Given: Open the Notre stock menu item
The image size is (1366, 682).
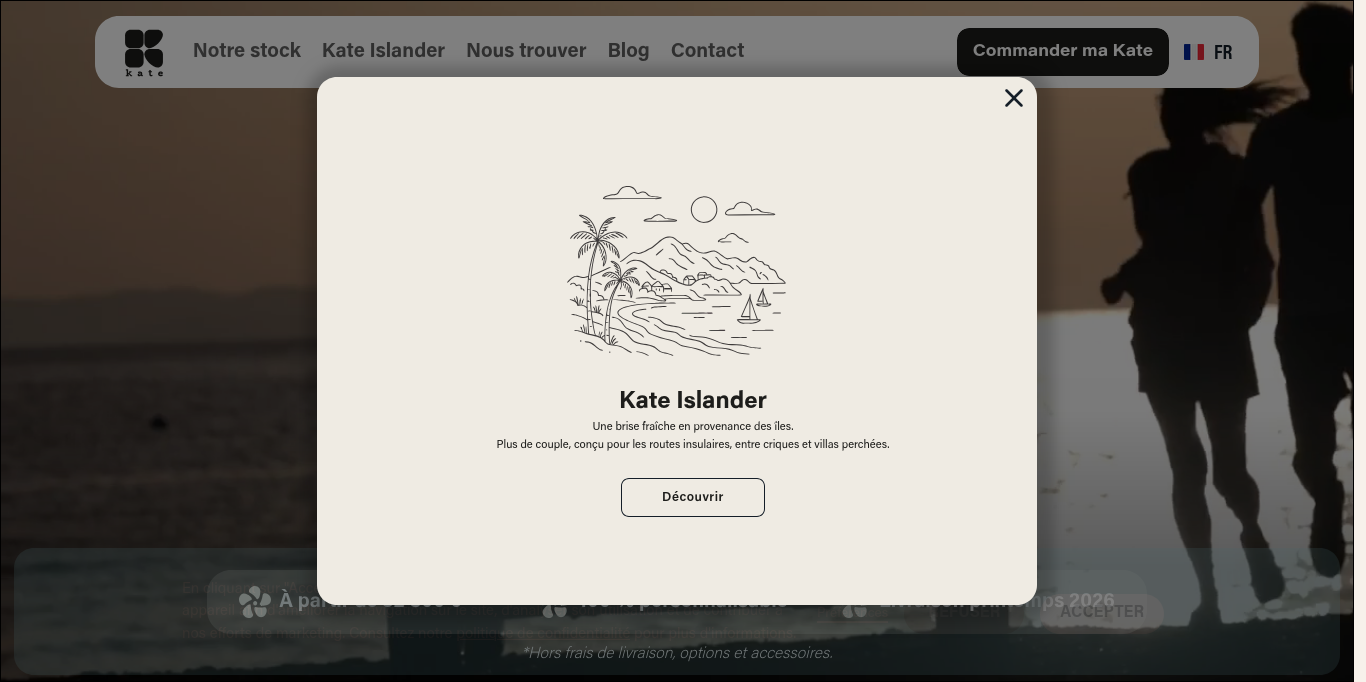Looking at the screenshot, I should (x=246, y=50).
